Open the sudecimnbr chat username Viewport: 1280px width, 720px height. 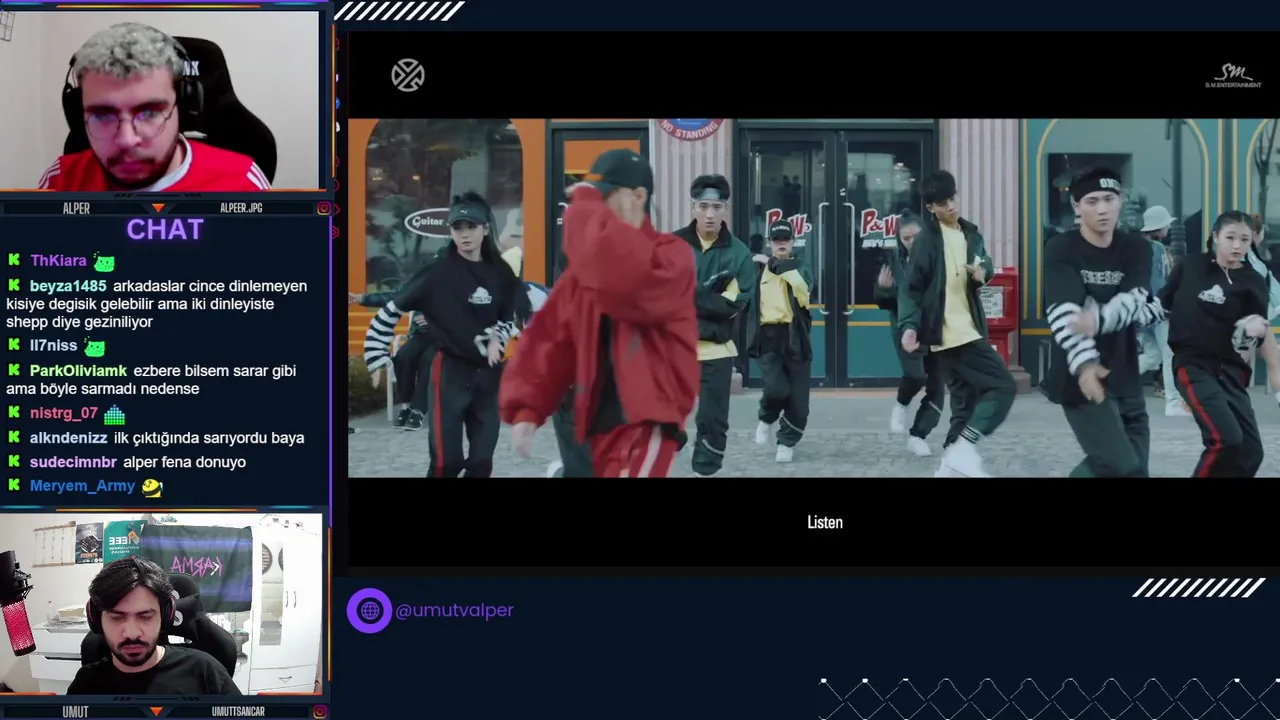coord(73,461)
